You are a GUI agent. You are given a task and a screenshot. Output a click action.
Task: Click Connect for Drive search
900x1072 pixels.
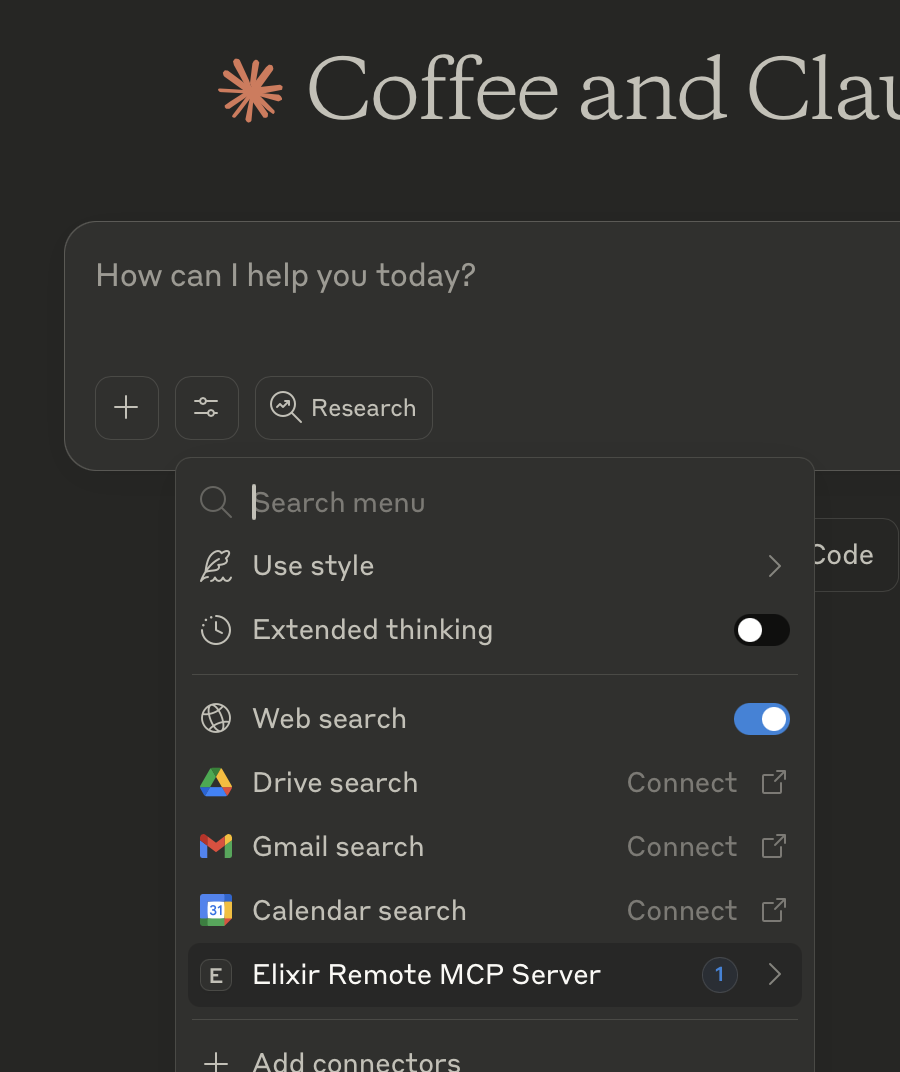(x=682, y=783)
